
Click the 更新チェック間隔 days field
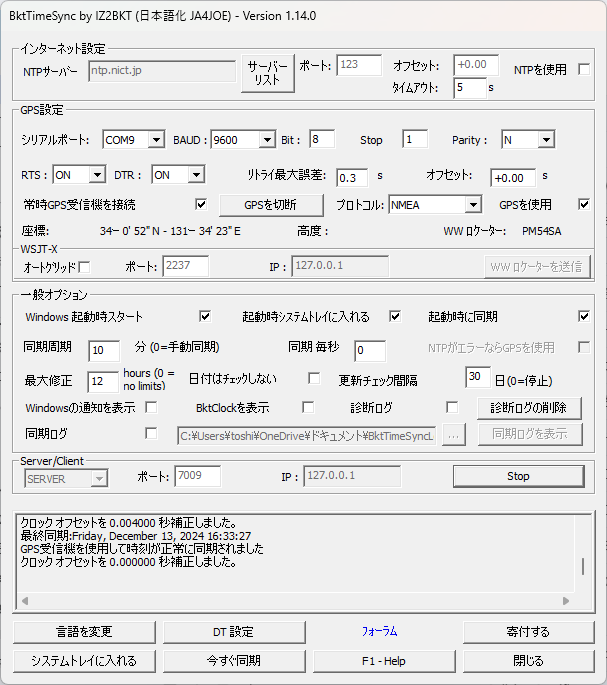[x=478, y=377]
